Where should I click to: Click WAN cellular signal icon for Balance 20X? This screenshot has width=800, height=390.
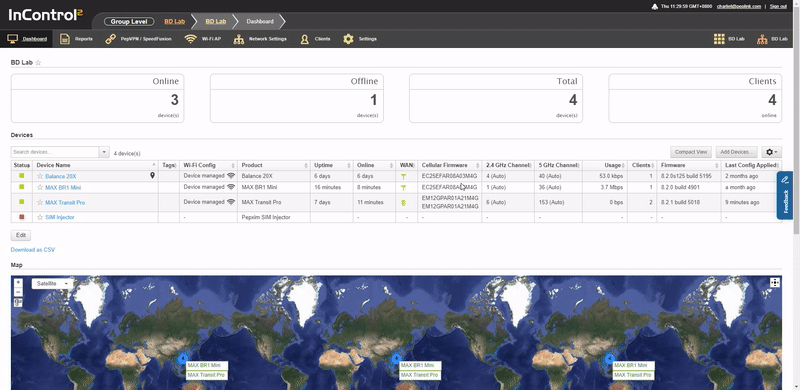click(403, 176)
